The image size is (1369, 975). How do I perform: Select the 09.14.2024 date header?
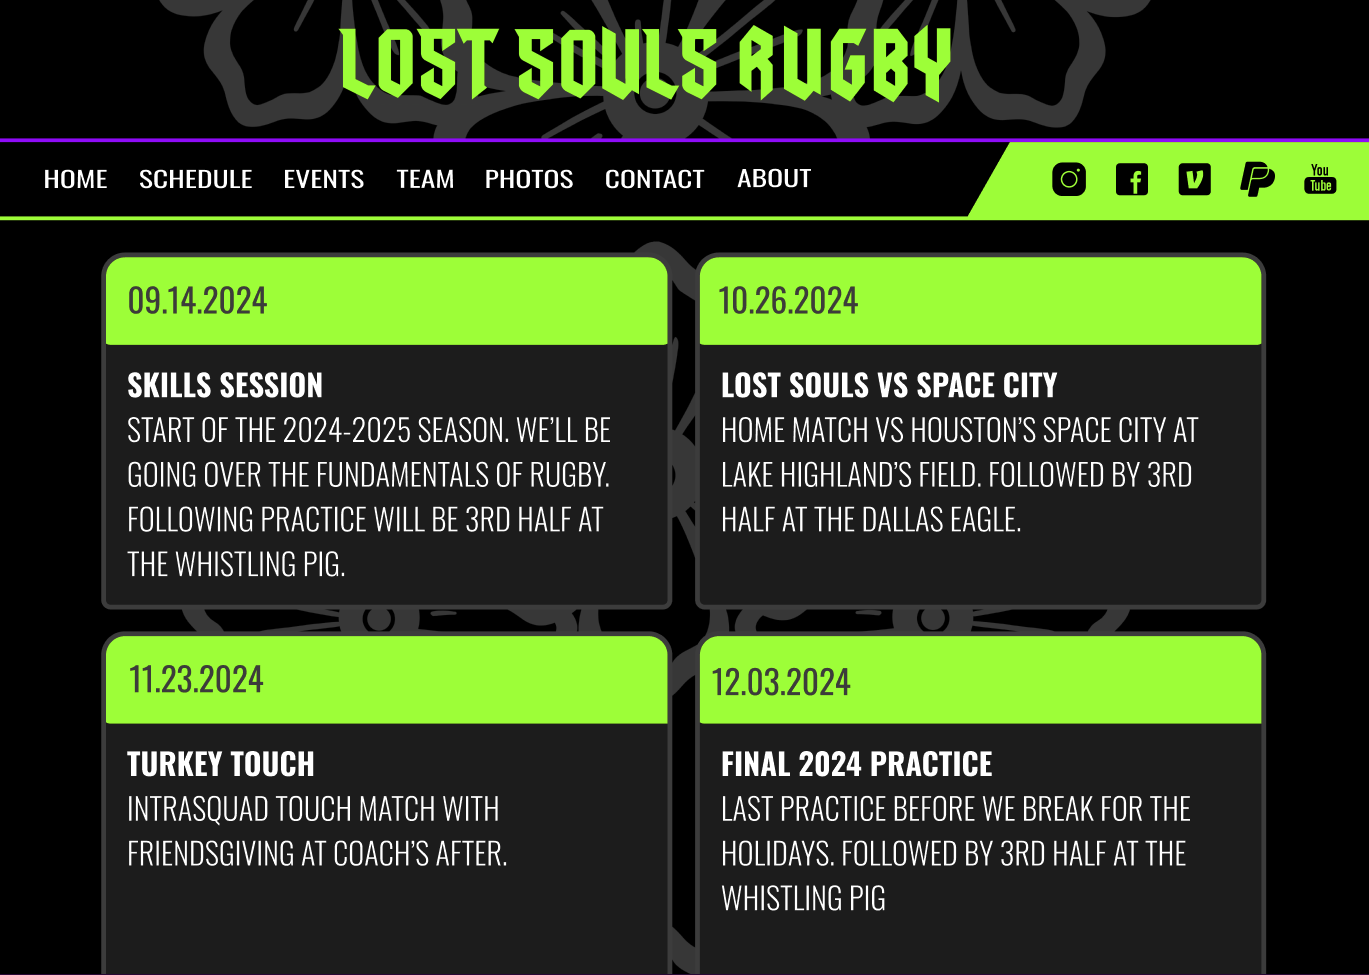tap(198, 301)
